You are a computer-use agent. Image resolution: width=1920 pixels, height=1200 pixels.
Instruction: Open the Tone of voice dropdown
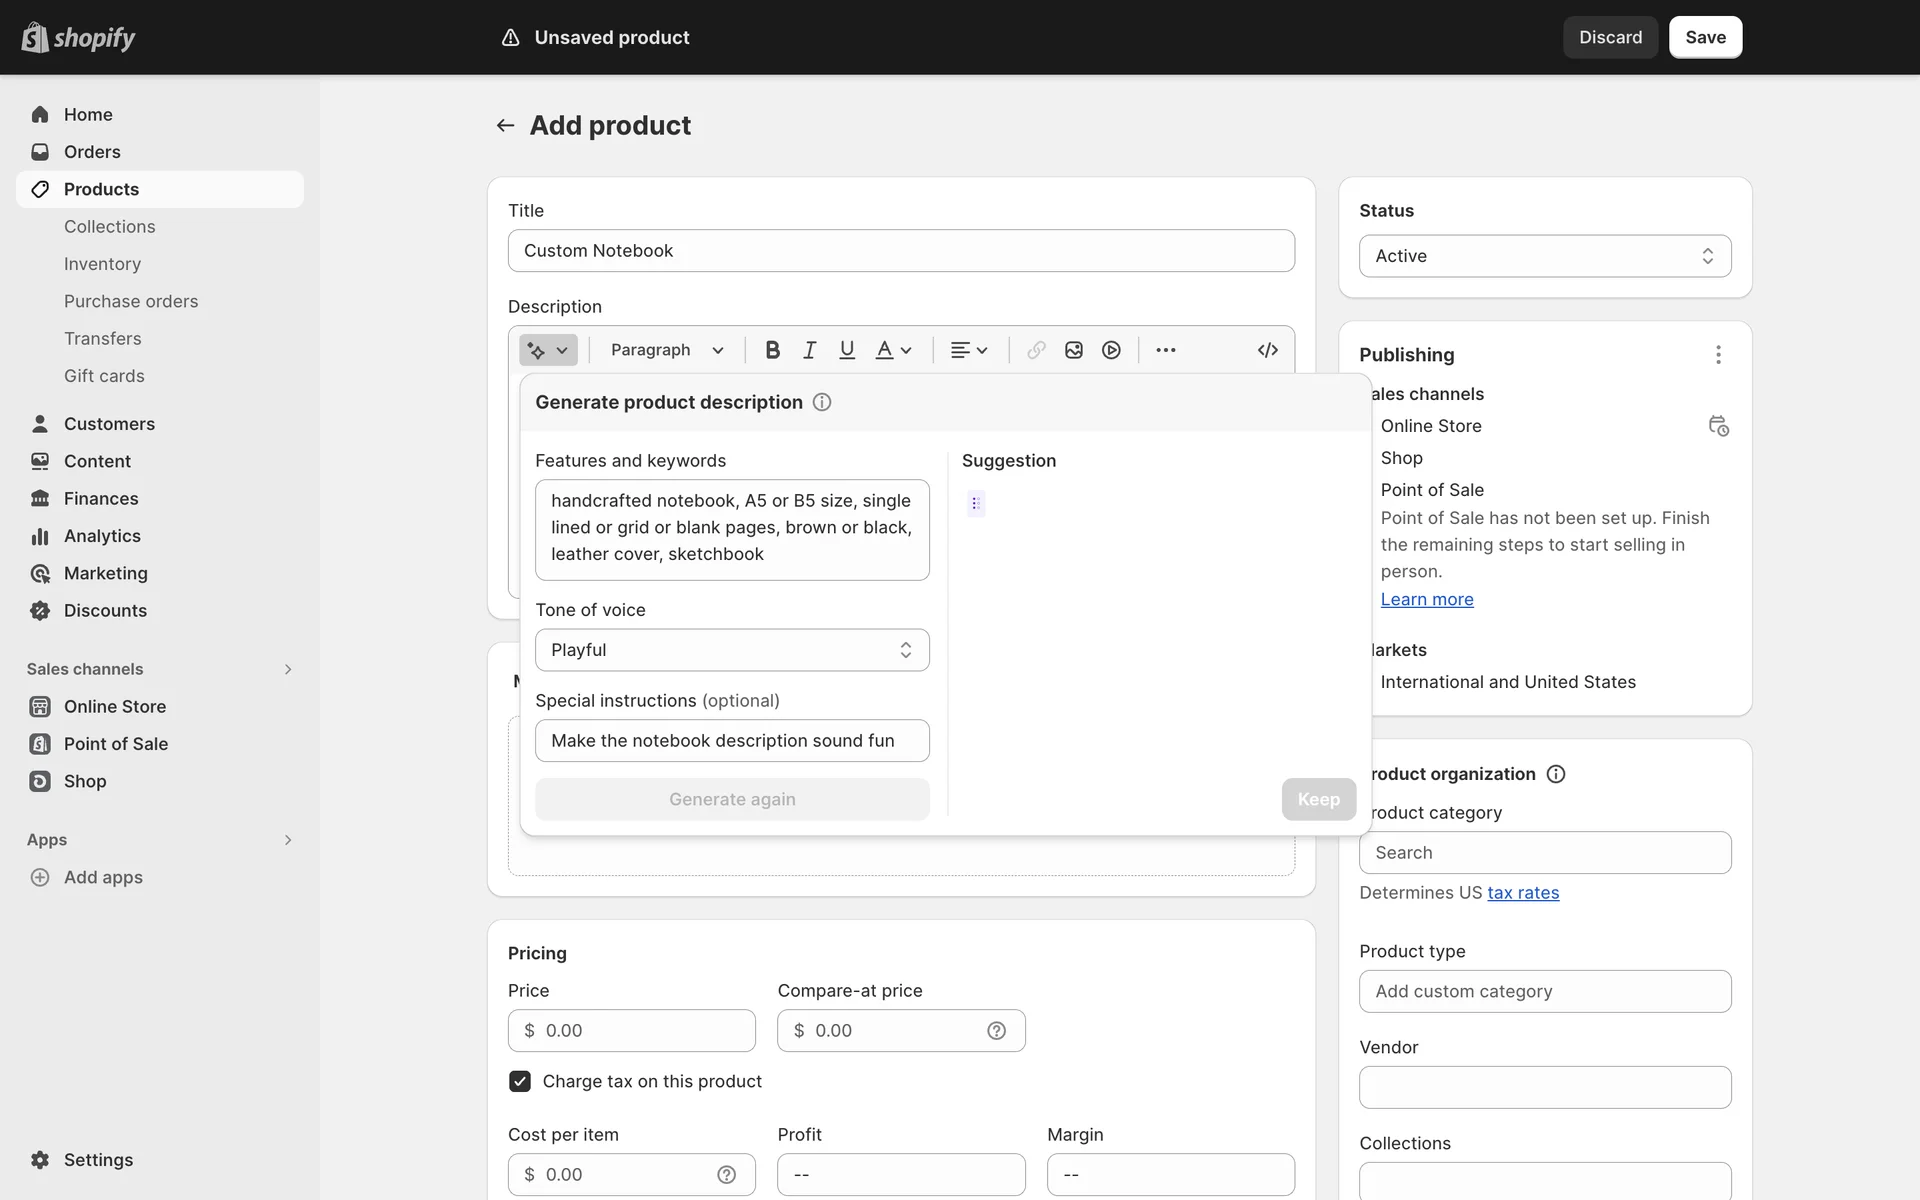click(732, 650)
